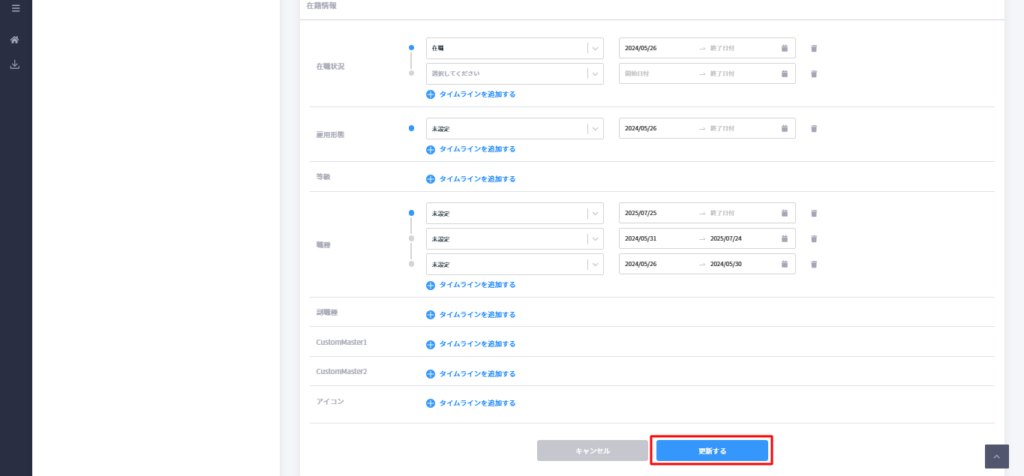Delete the 職種 row starting 2024/05/31
The width and height of the screenshot is (1024, 476).
(x=814, y=239)
